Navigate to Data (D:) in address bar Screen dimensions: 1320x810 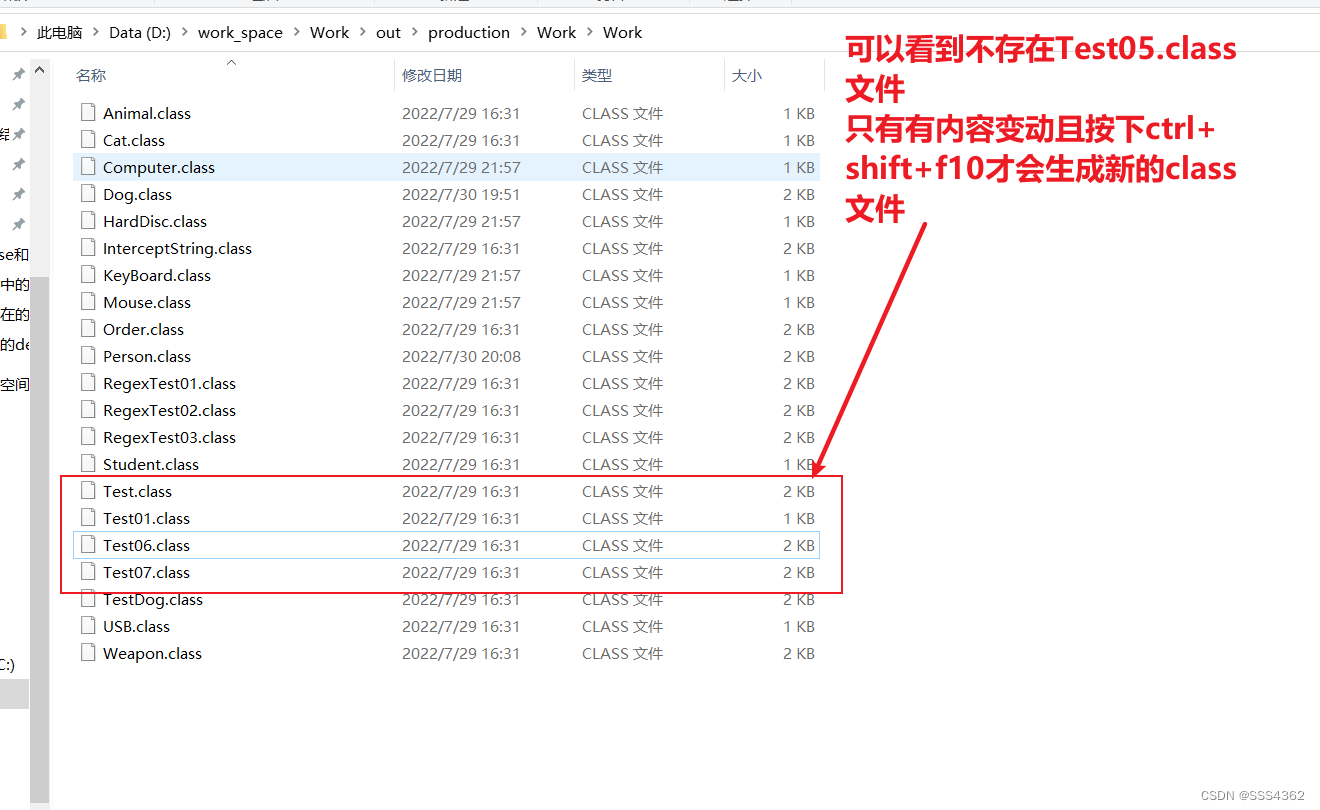pyautogui.click(x=140, y=32)
